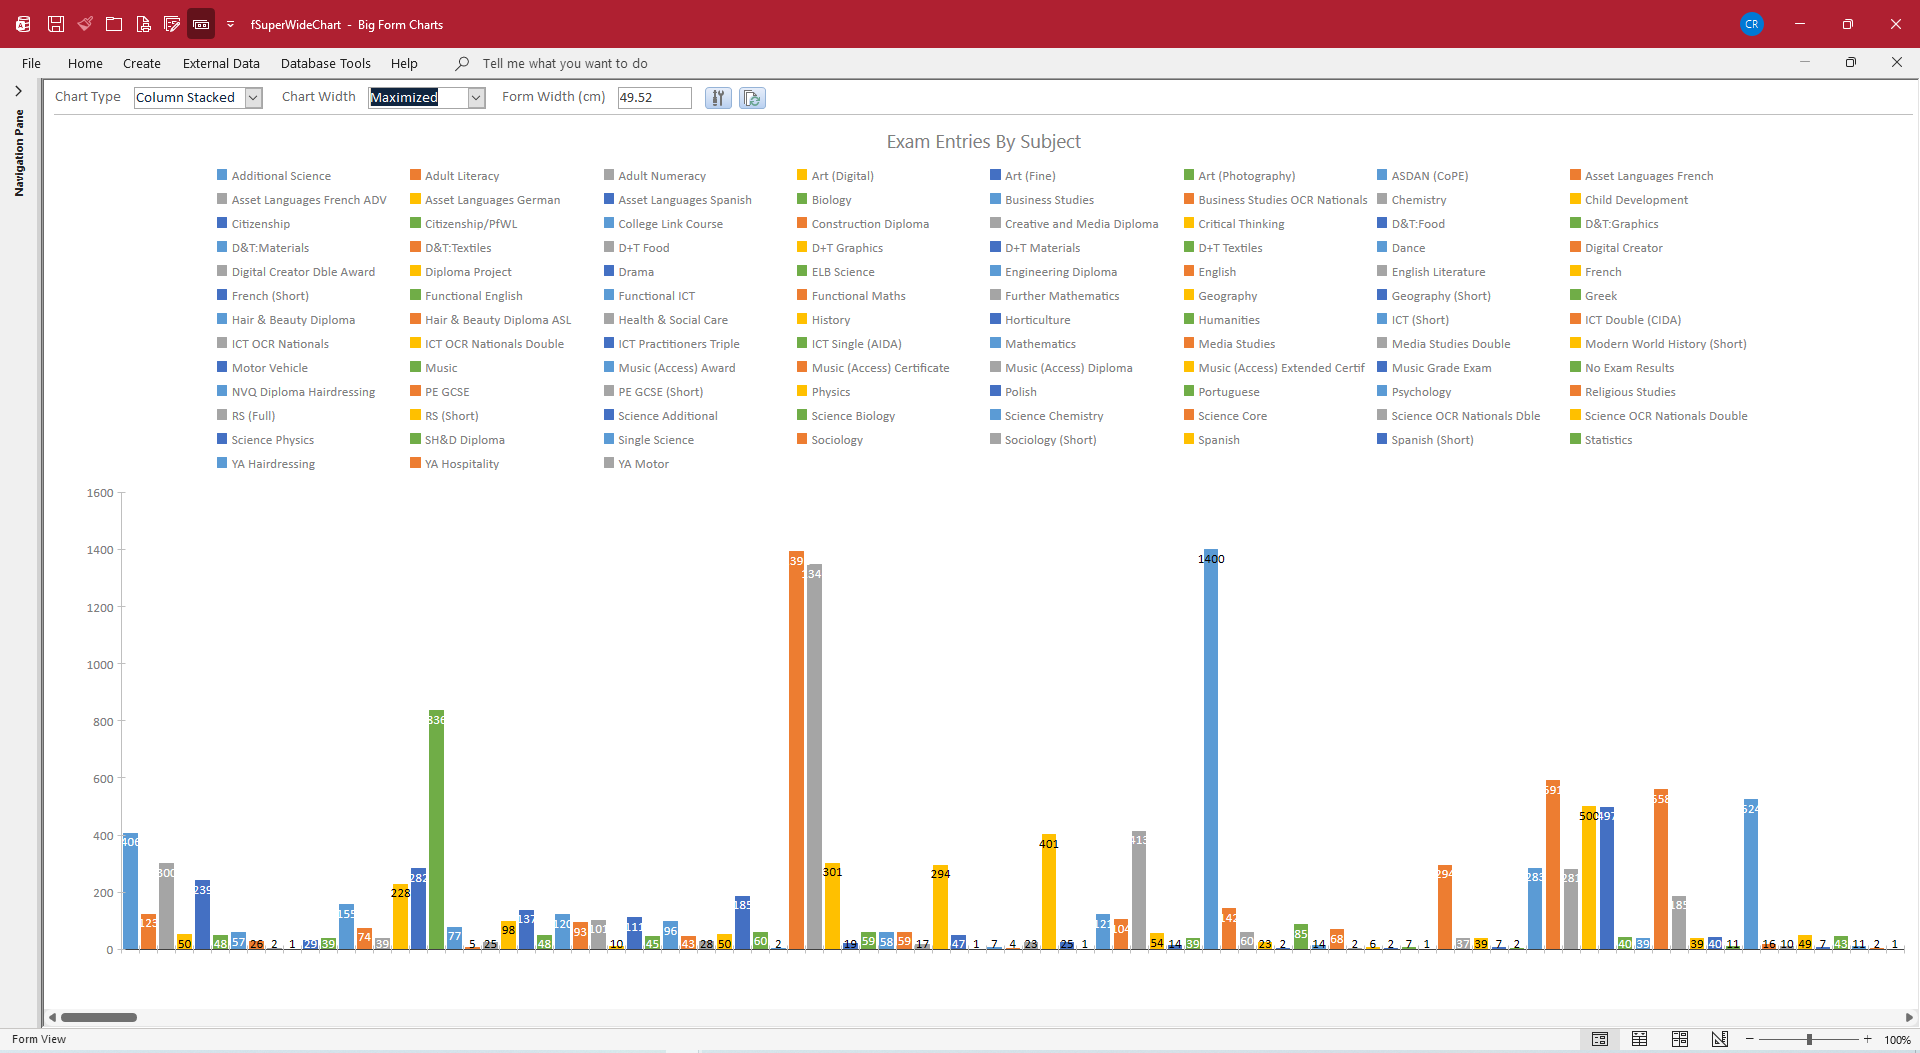Open the Chart Type dropdown arrow
This screenshot has width=1920, height=1053.
point(254,98)
